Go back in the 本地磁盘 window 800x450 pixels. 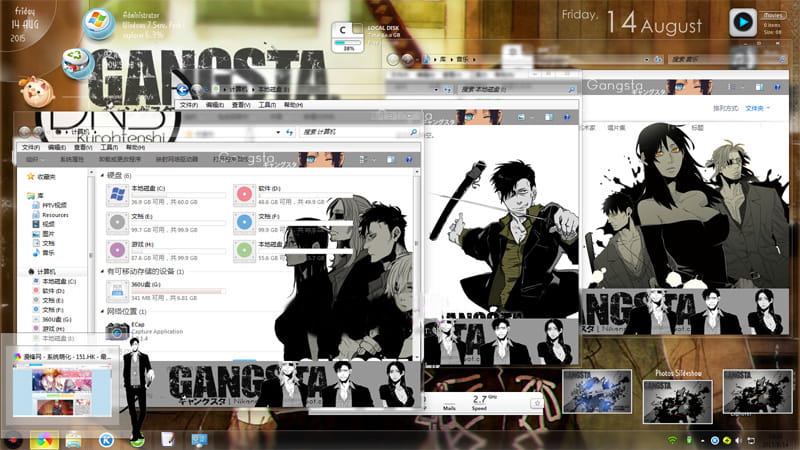click(183, 90)
